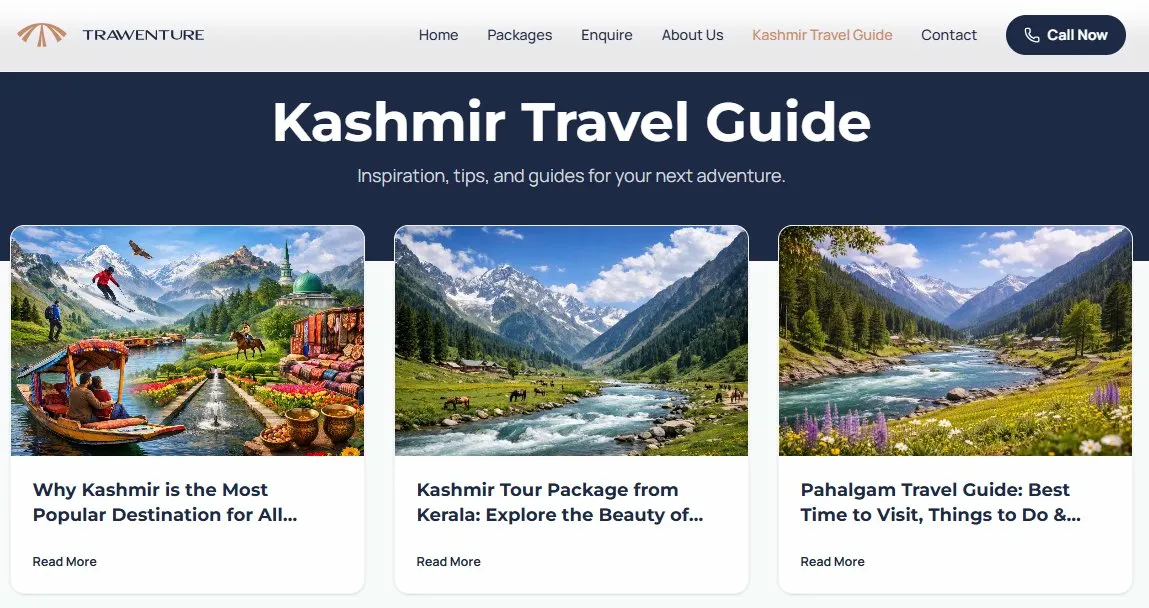Click the Trawenture logo icon

click(x=42, y=34)
